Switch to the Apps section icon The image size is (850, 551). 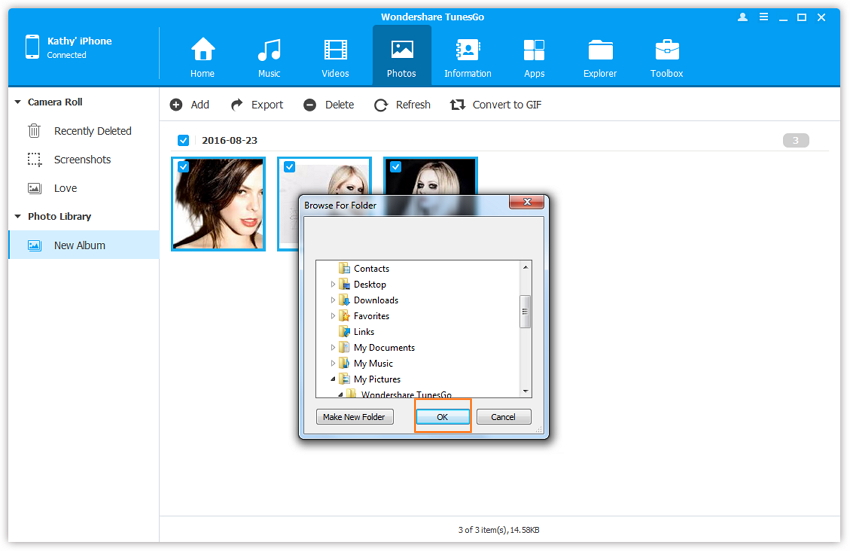coord(534,50)
